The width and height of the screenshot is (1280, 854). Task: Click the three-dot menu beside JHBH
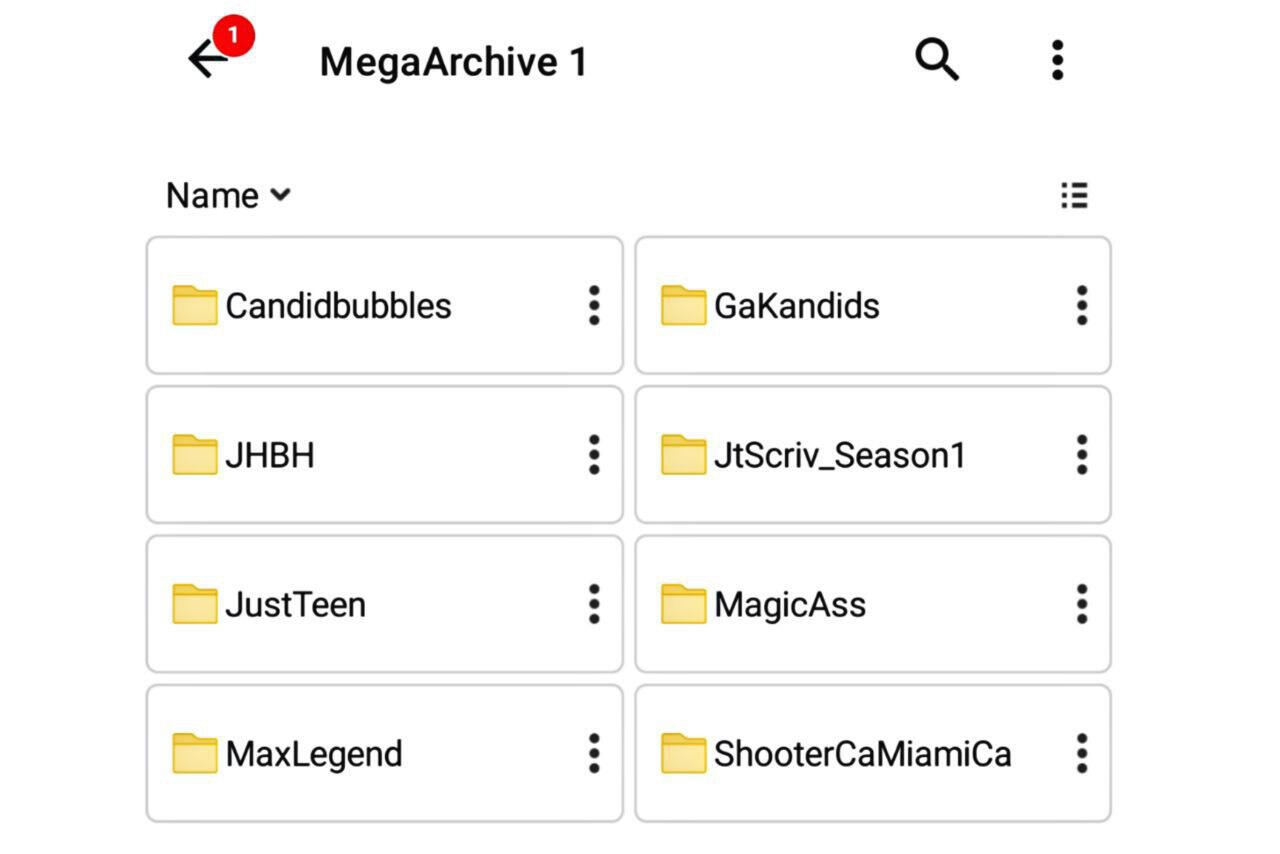(x=594, y=455)
